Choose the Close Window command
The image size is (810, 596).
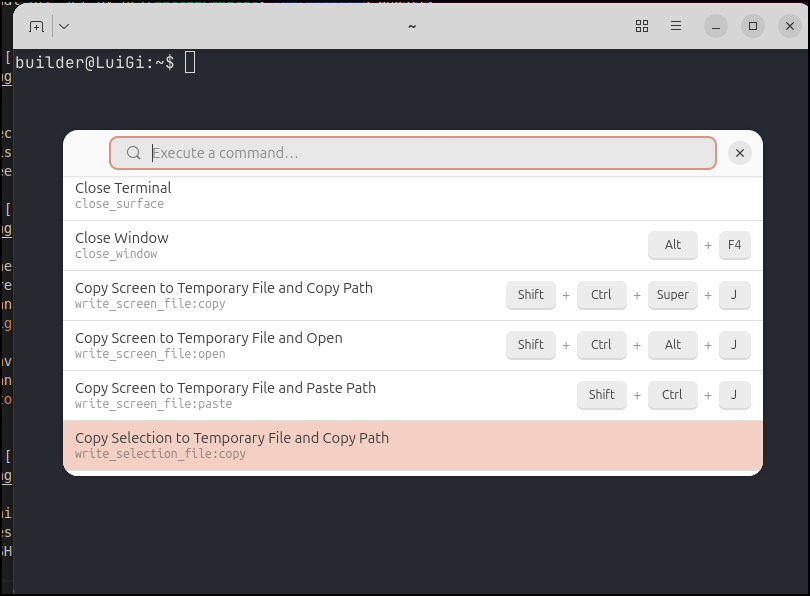[300, 245]
